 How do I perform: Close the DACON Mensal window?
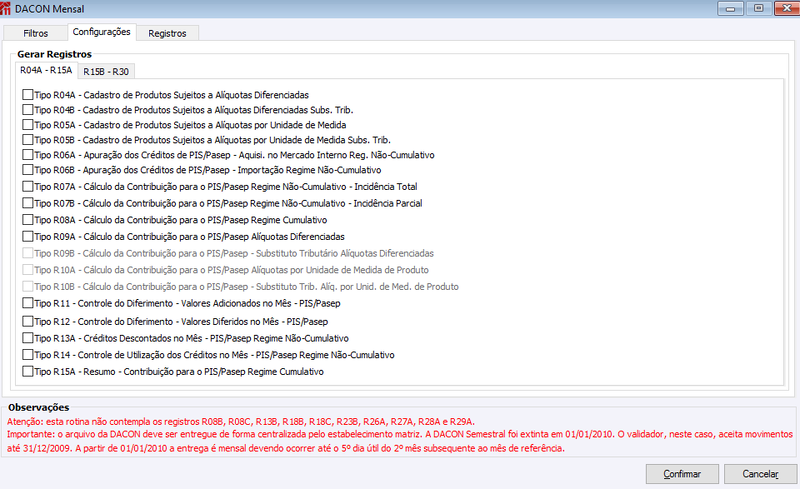(787, 9)
